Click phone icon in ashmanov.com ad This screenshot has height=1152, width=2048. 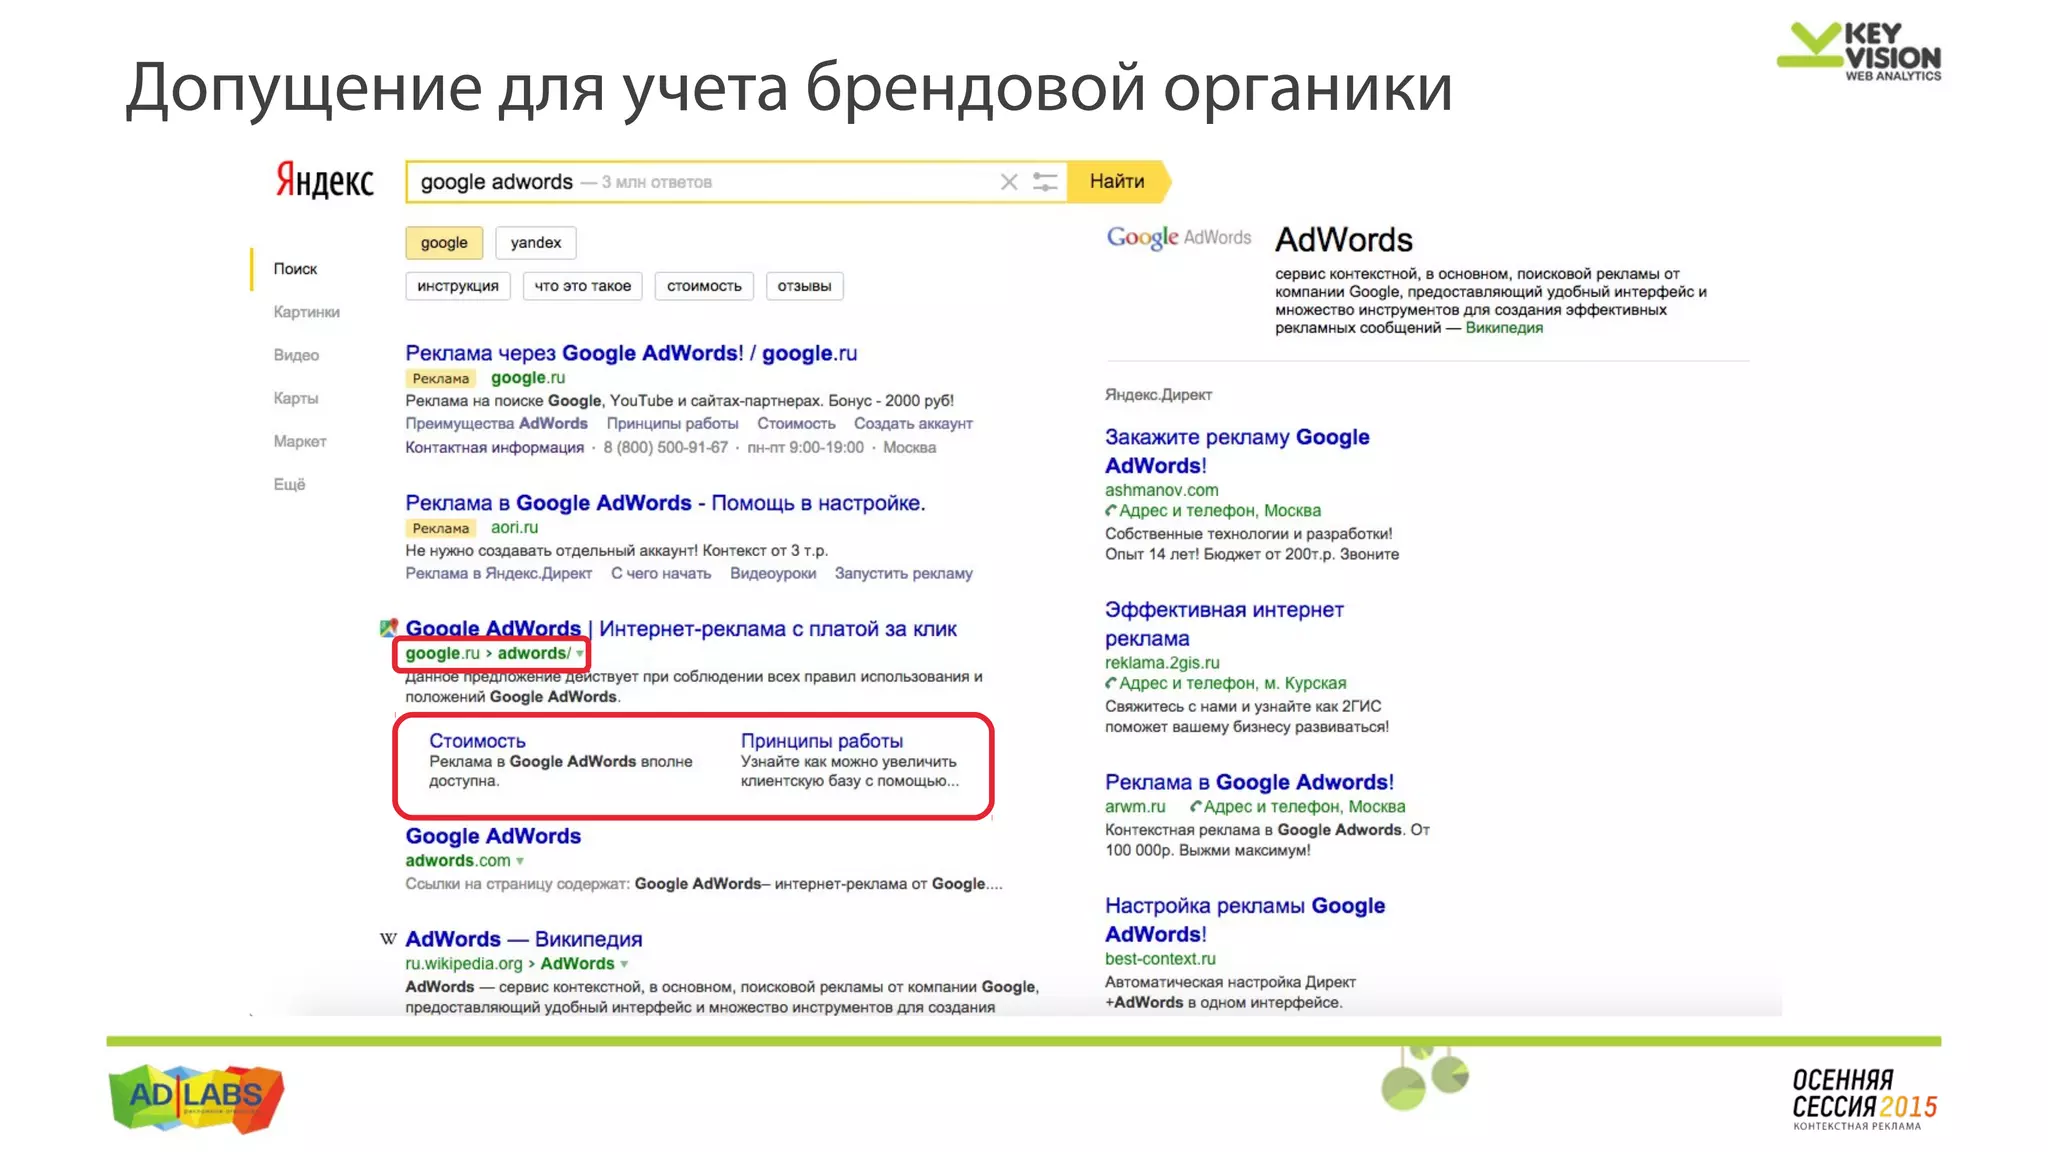pos(1111,511)
